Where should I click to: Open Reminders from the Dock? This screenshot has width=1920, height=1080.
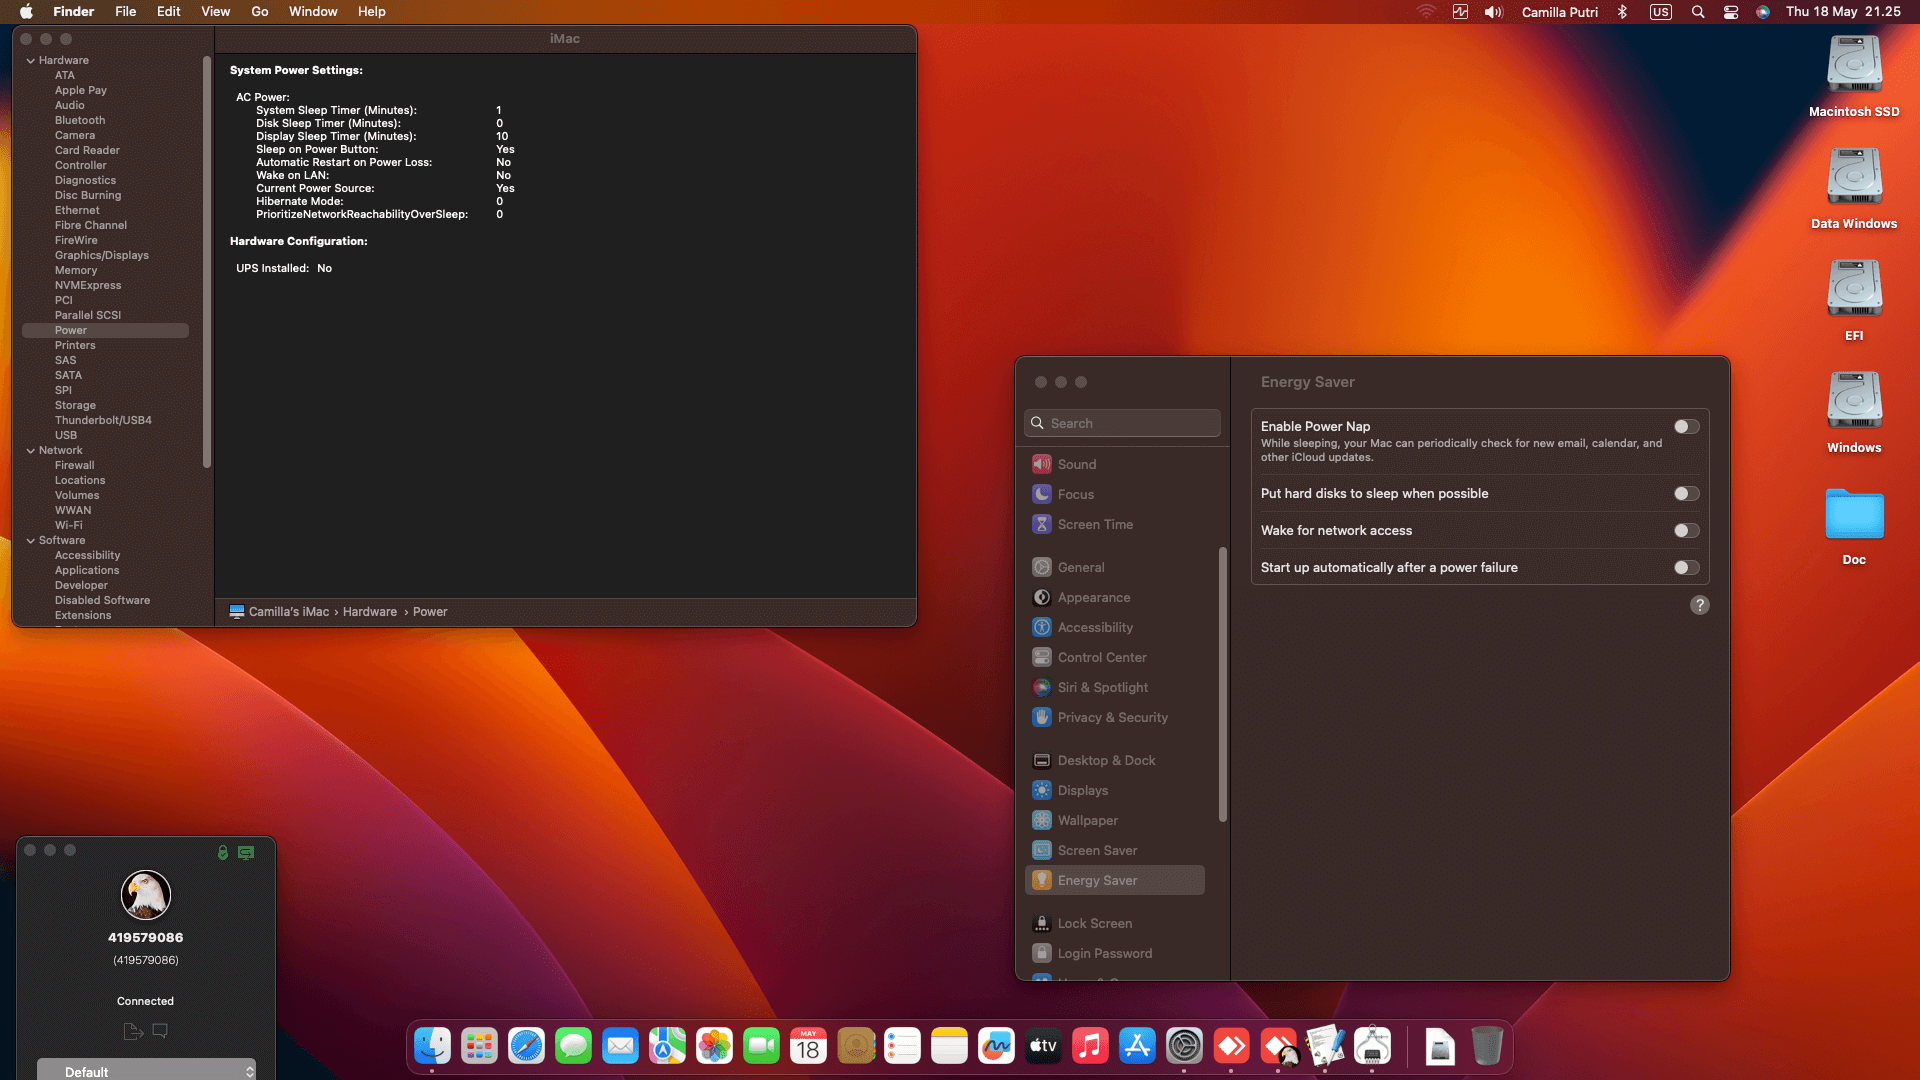(902, 1046)
